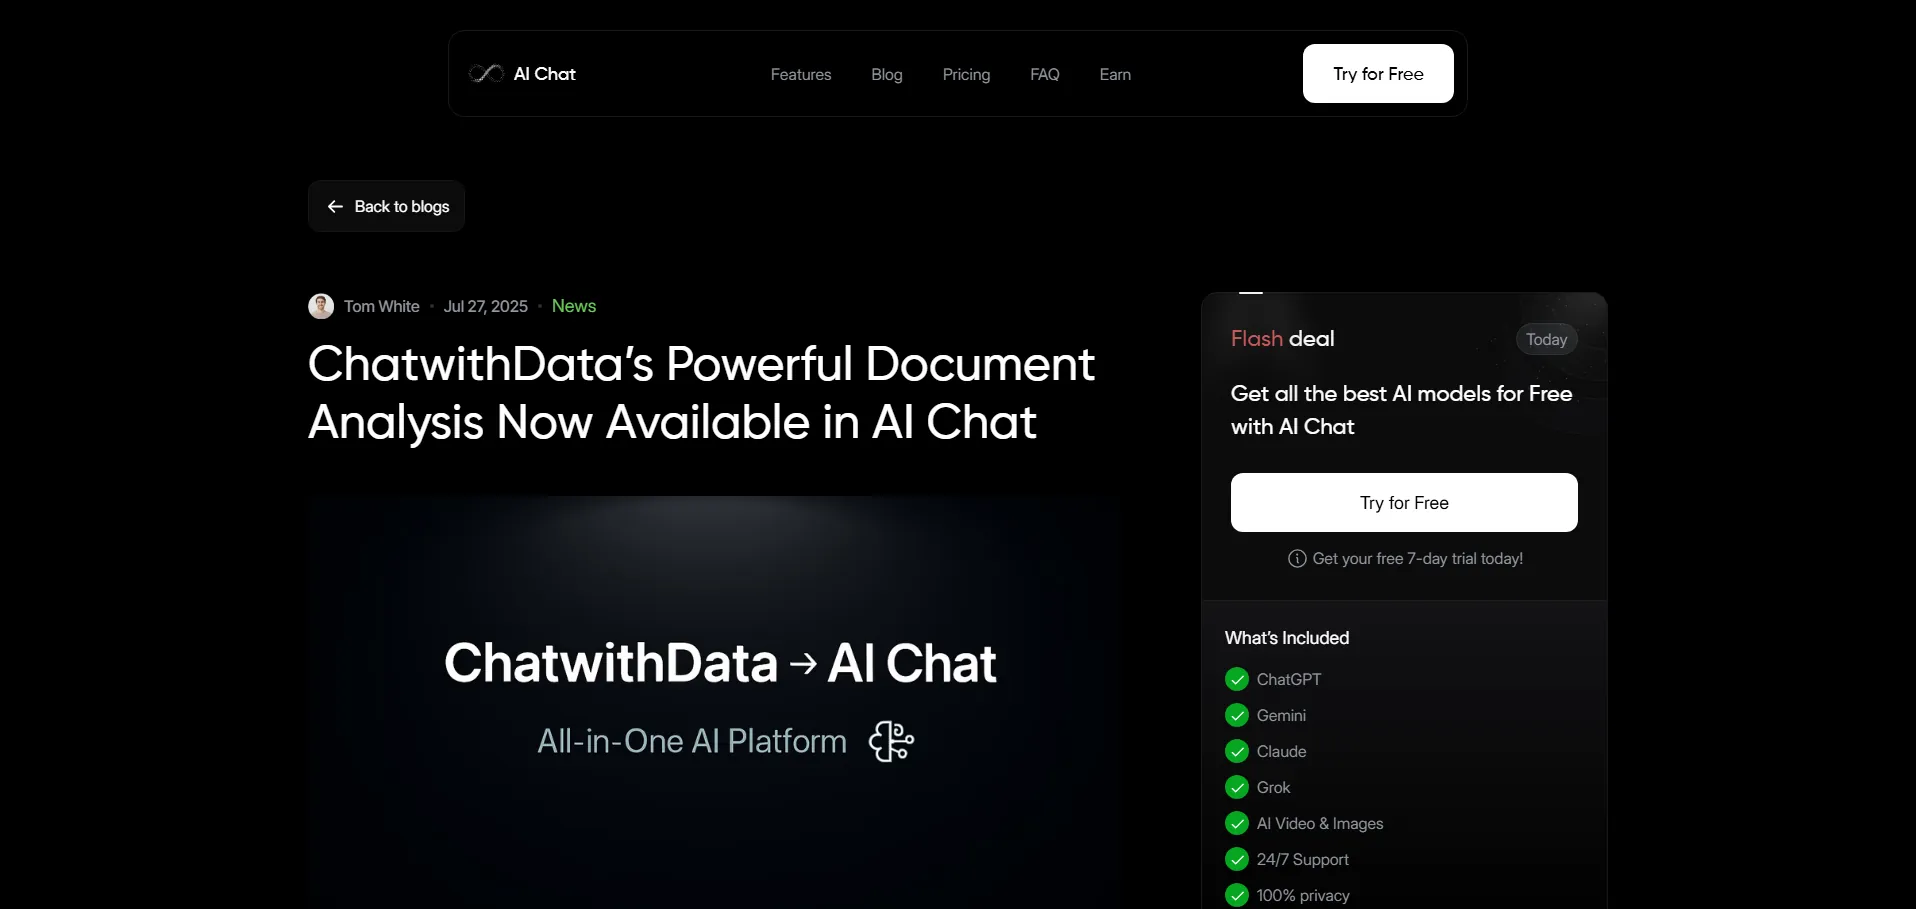Open the Earn nav link
Image resolution: width=1916 pixels, height=909 pixels.
point(1115,75)
